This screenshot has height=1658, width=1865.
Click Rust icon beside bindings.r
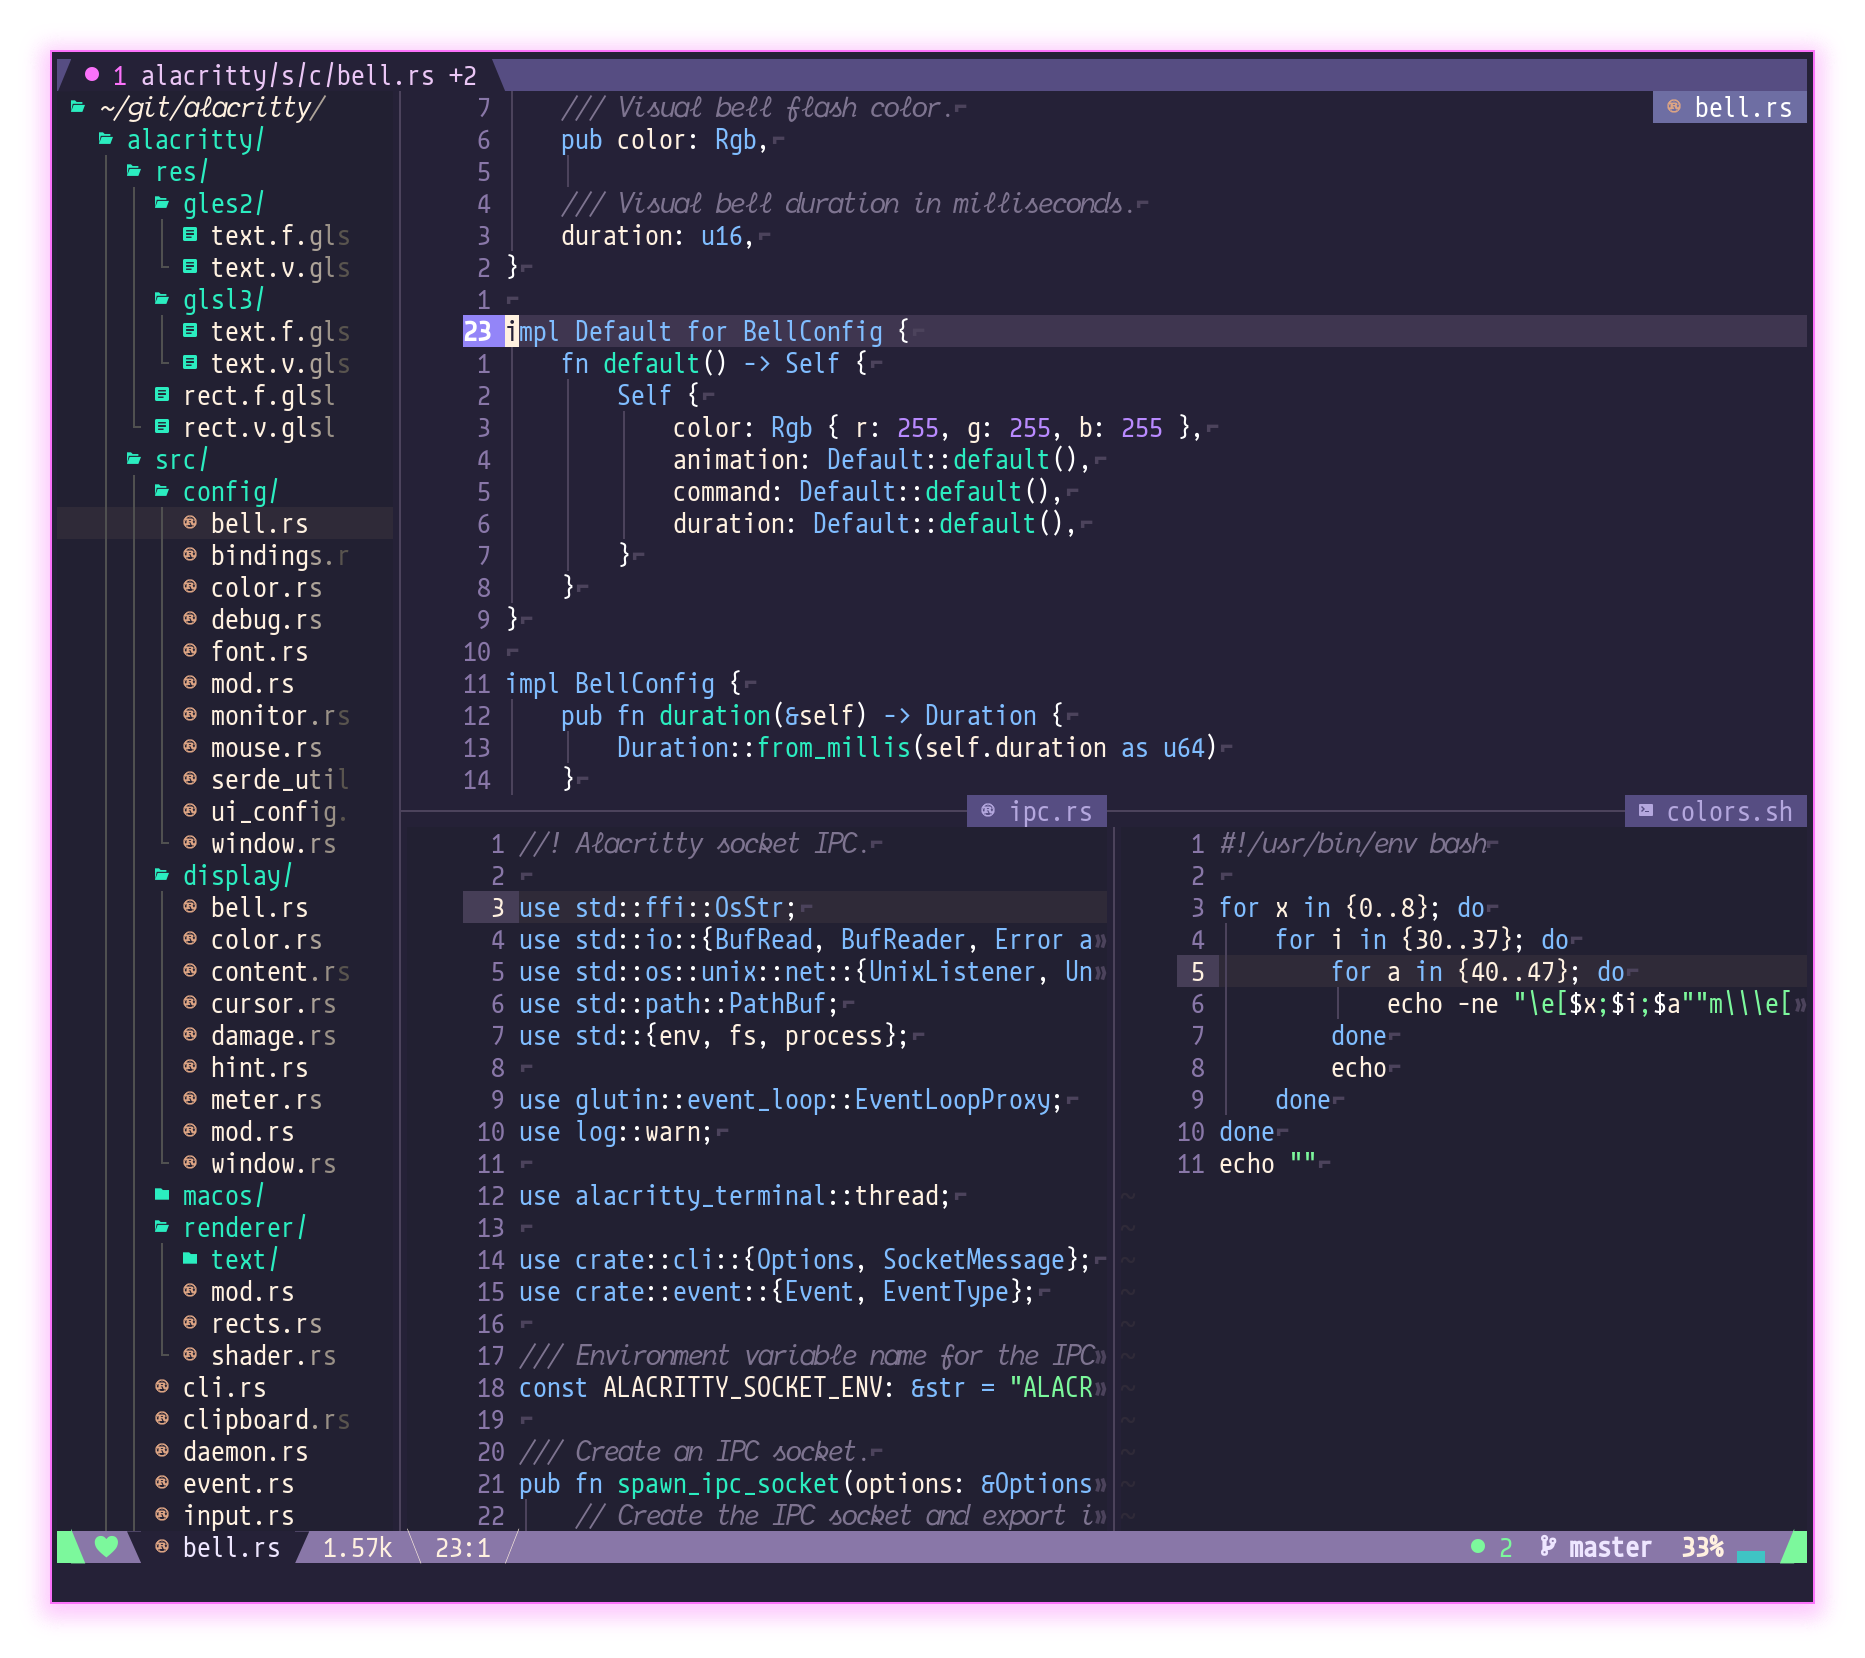pos(190,555)
